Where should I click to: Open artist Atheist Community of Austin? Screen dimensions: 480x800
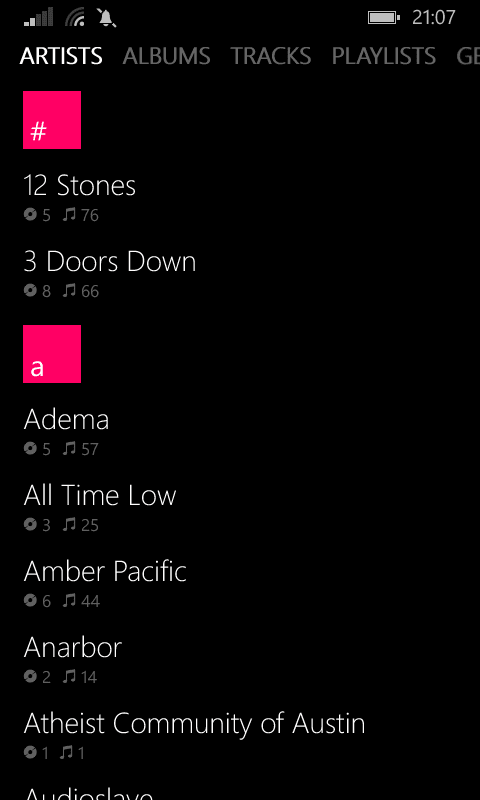[x=194, y=723]
